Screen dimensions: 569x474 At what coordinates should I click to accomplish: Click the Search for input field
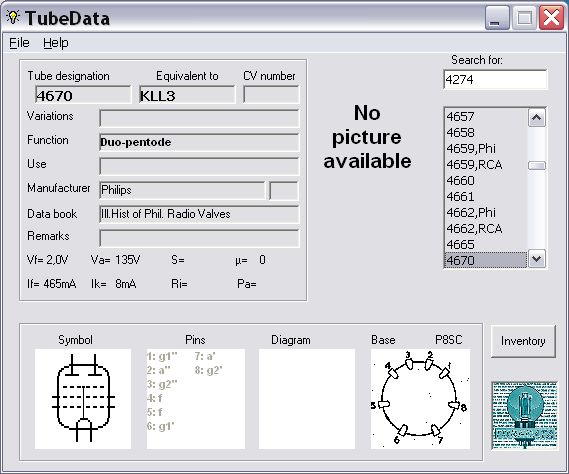tap(495, 79)
